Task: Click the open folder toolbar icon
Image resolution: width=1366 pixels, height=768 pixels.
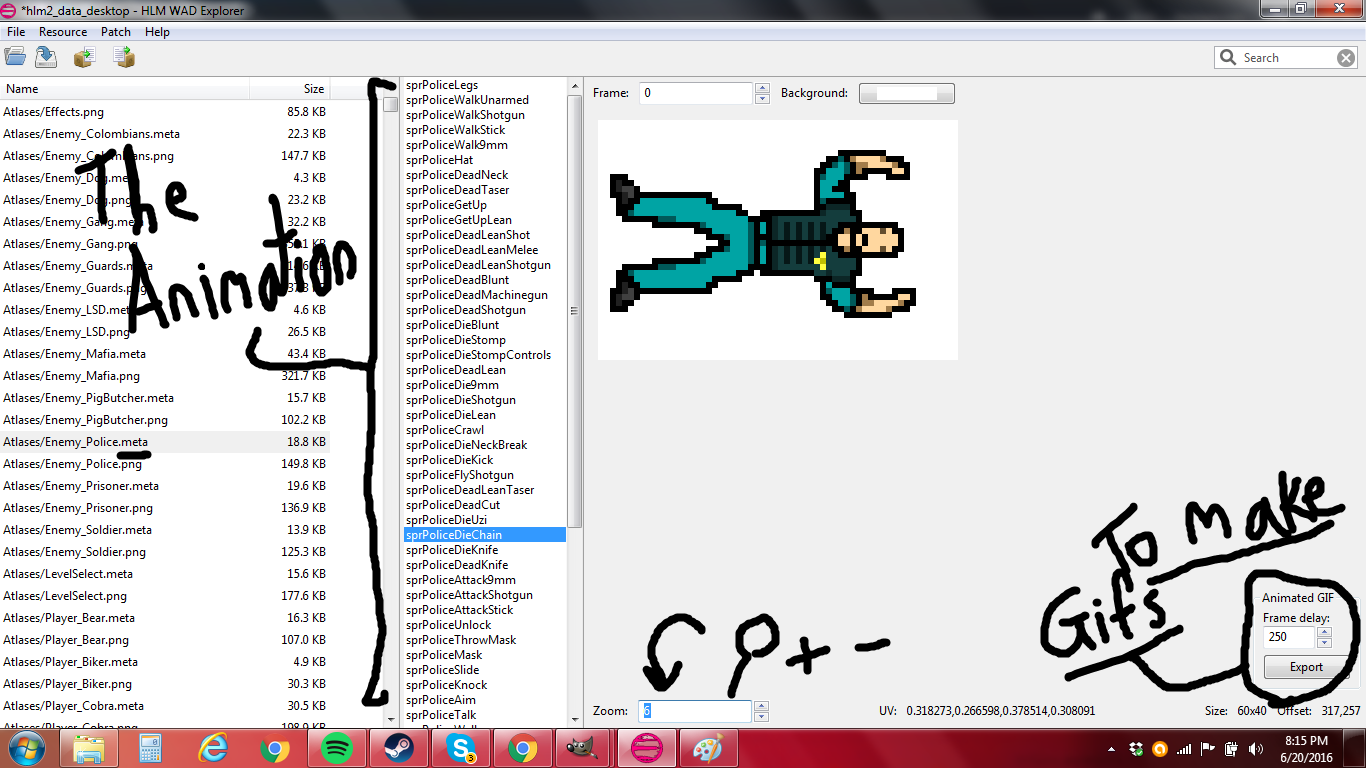Action: pyautogui.click(x=15, y=58)
